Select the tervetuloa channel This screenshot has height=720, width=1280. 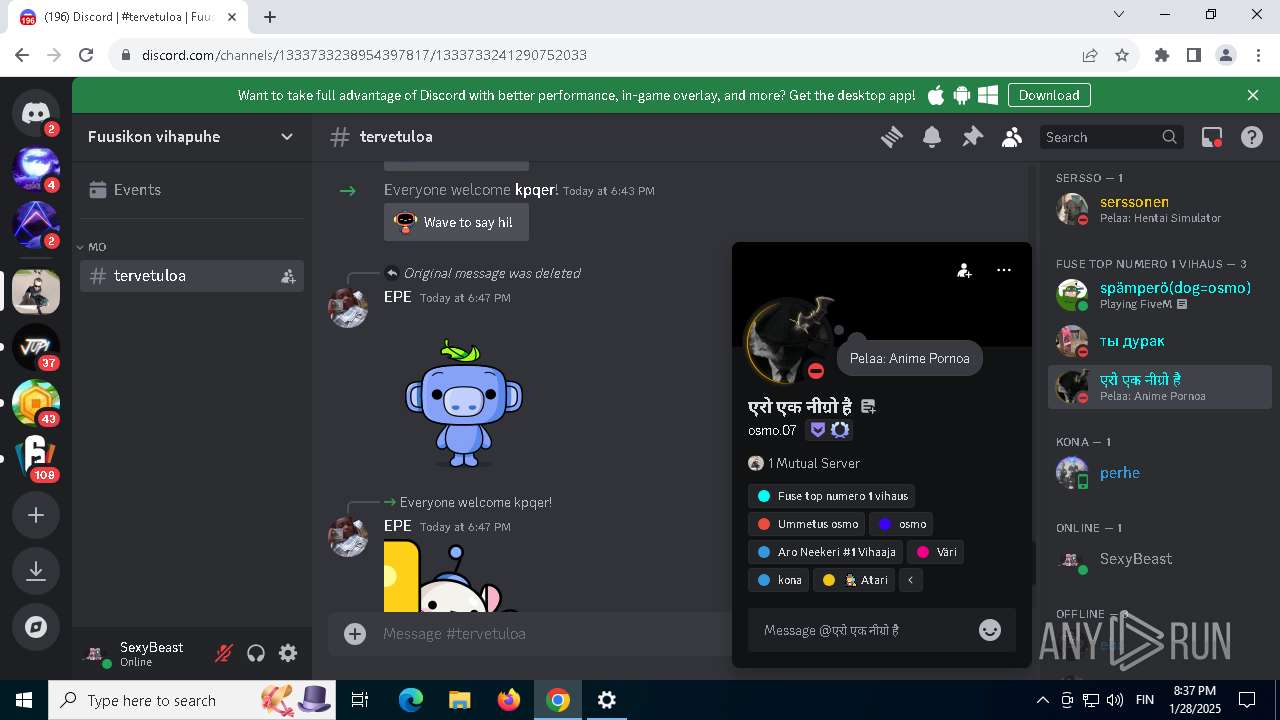192,276
